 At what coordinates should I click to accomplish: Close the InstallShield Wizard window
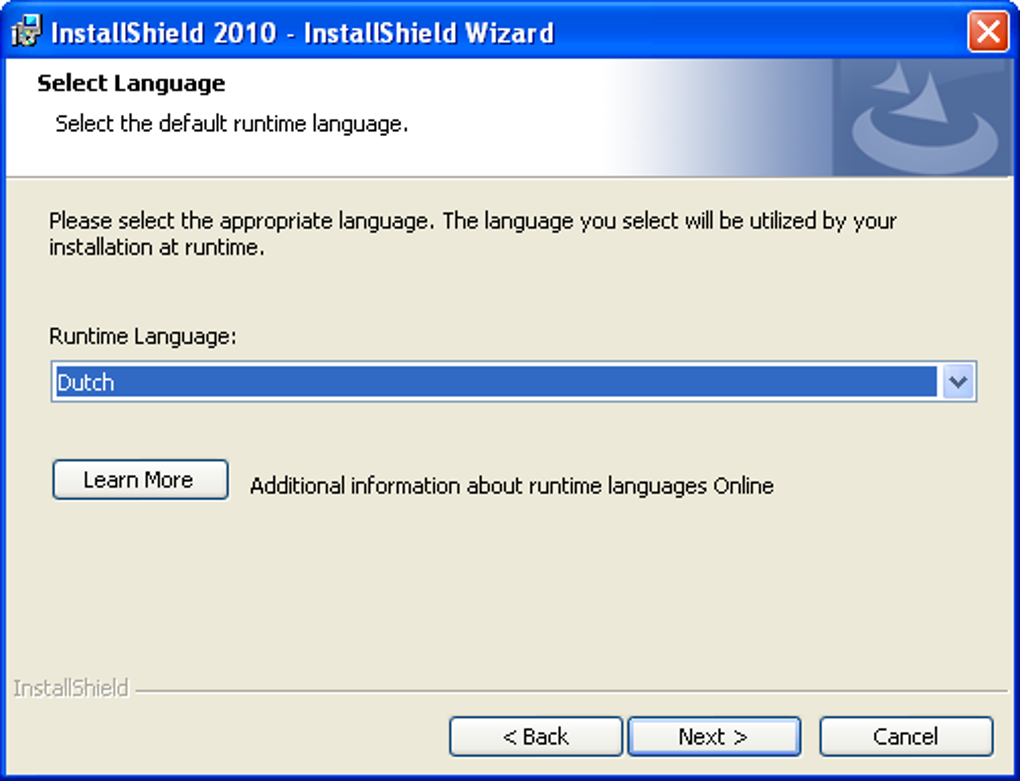pos(987,31)
